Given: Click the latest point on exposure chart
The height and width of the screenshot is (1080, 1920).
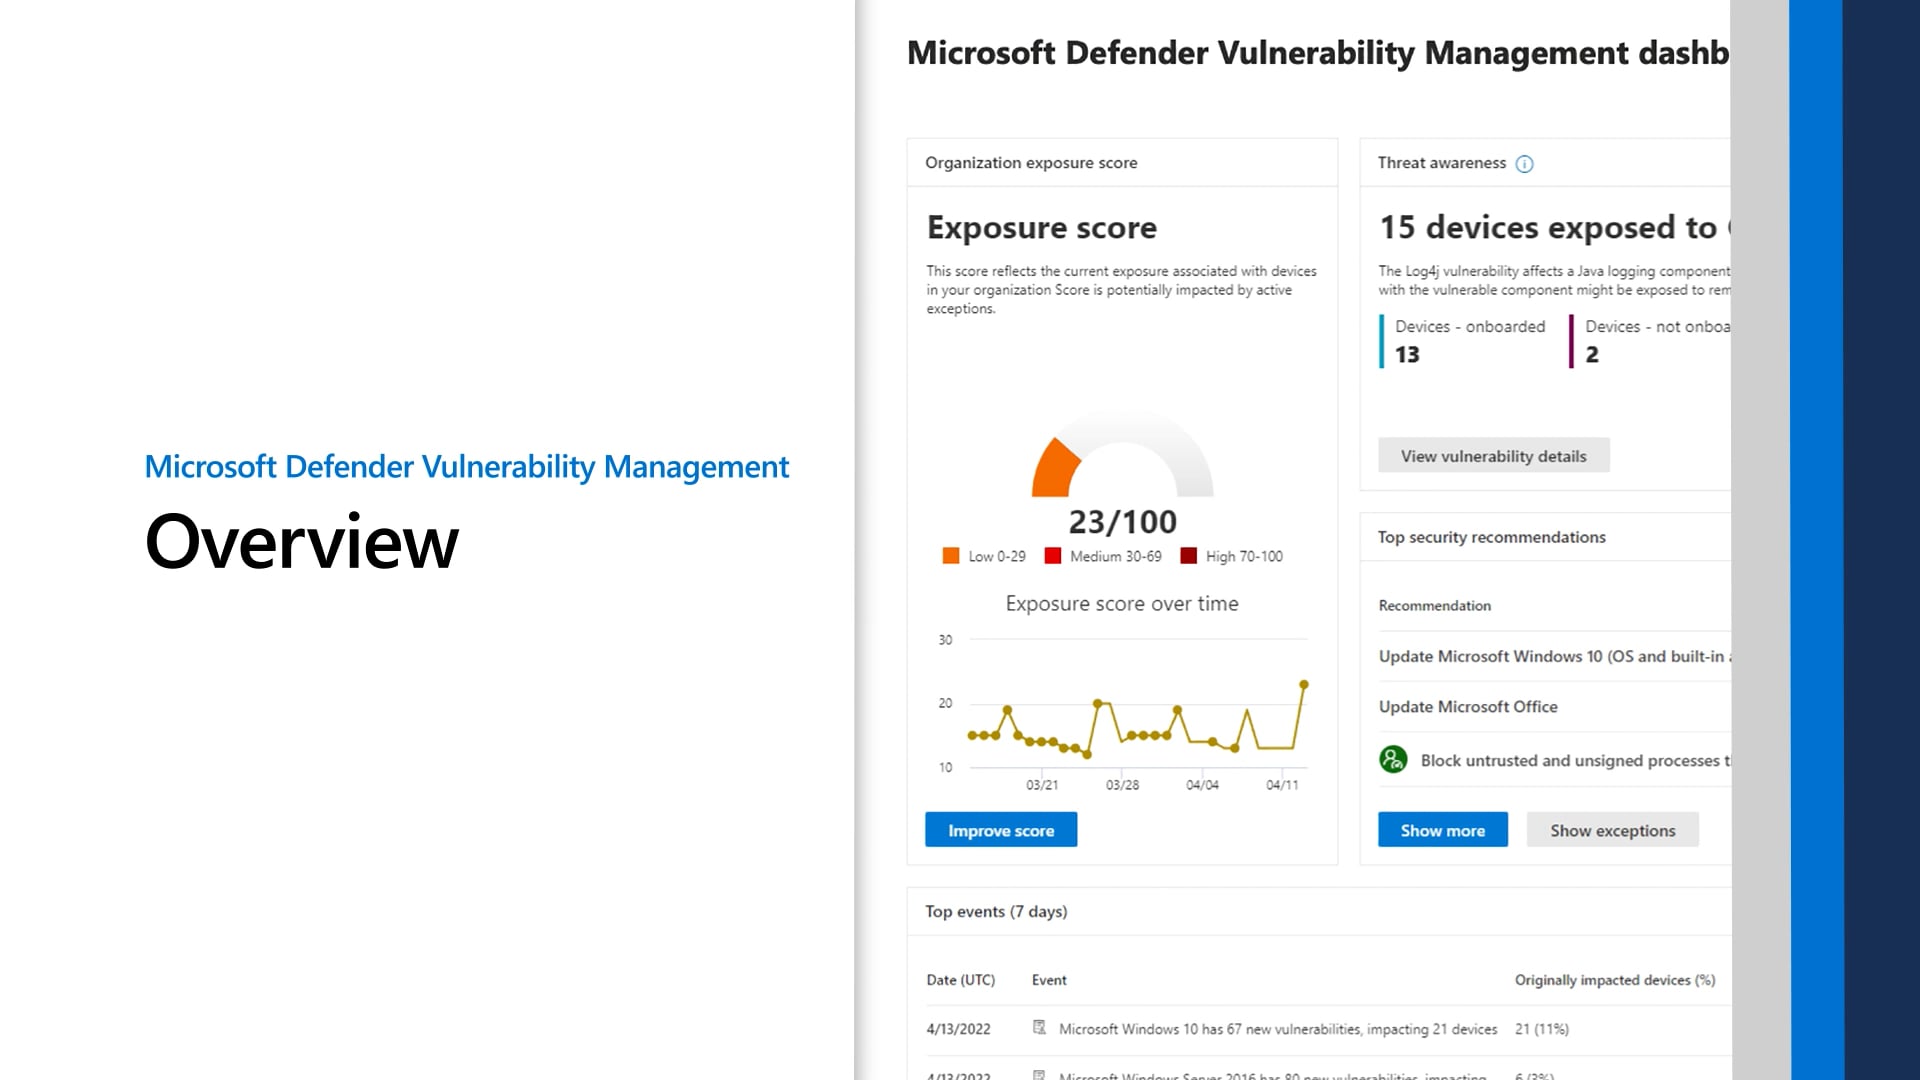Looking at the screenshot, I should click(1304, 685).
